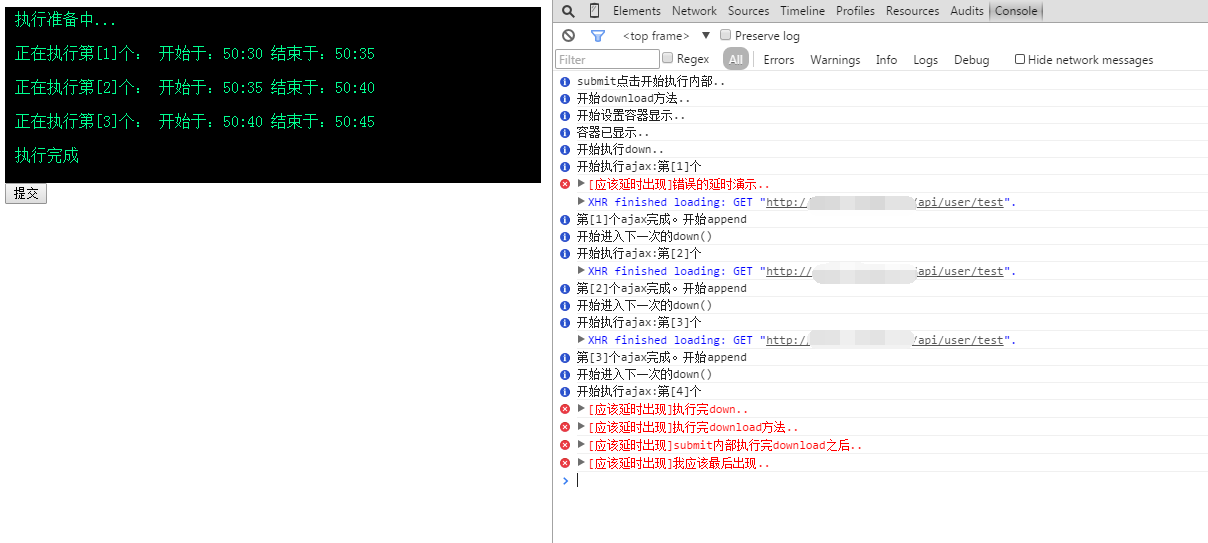Toggle the Regex filter checkbox
The width and height of the screenshot is (1208, 543).
668,59
